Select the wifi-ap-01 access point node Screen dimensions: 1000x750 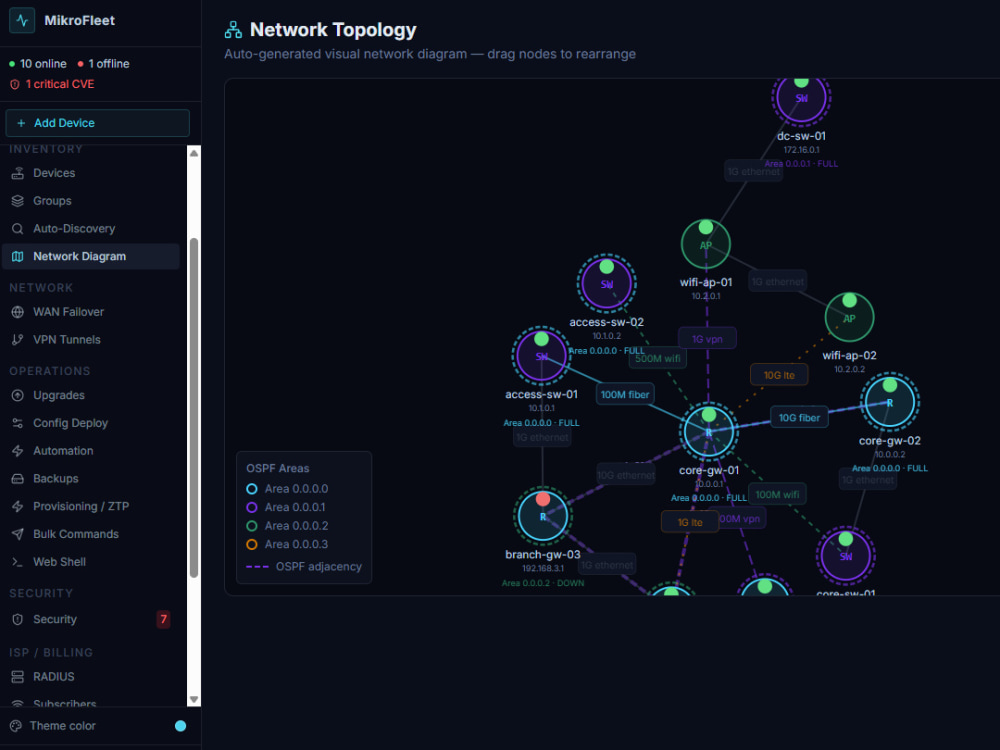(706, 244)
